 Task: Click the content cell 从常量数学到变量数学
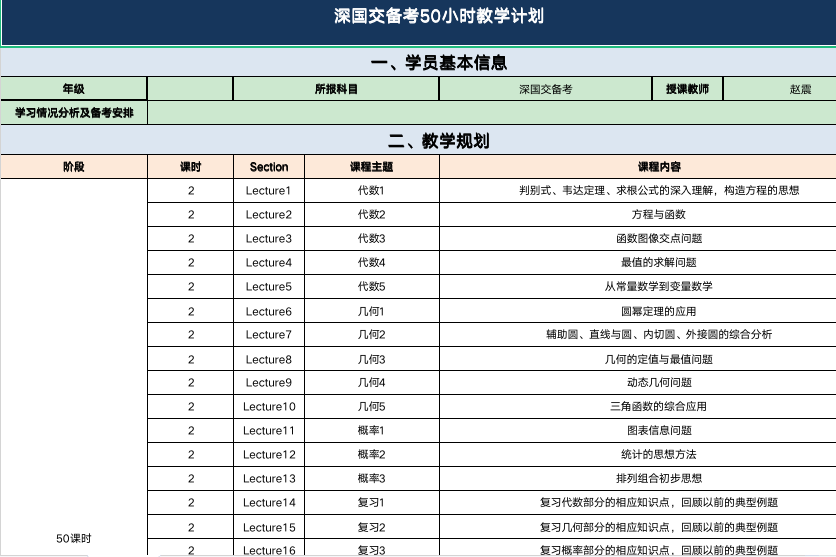coord(638,286)
